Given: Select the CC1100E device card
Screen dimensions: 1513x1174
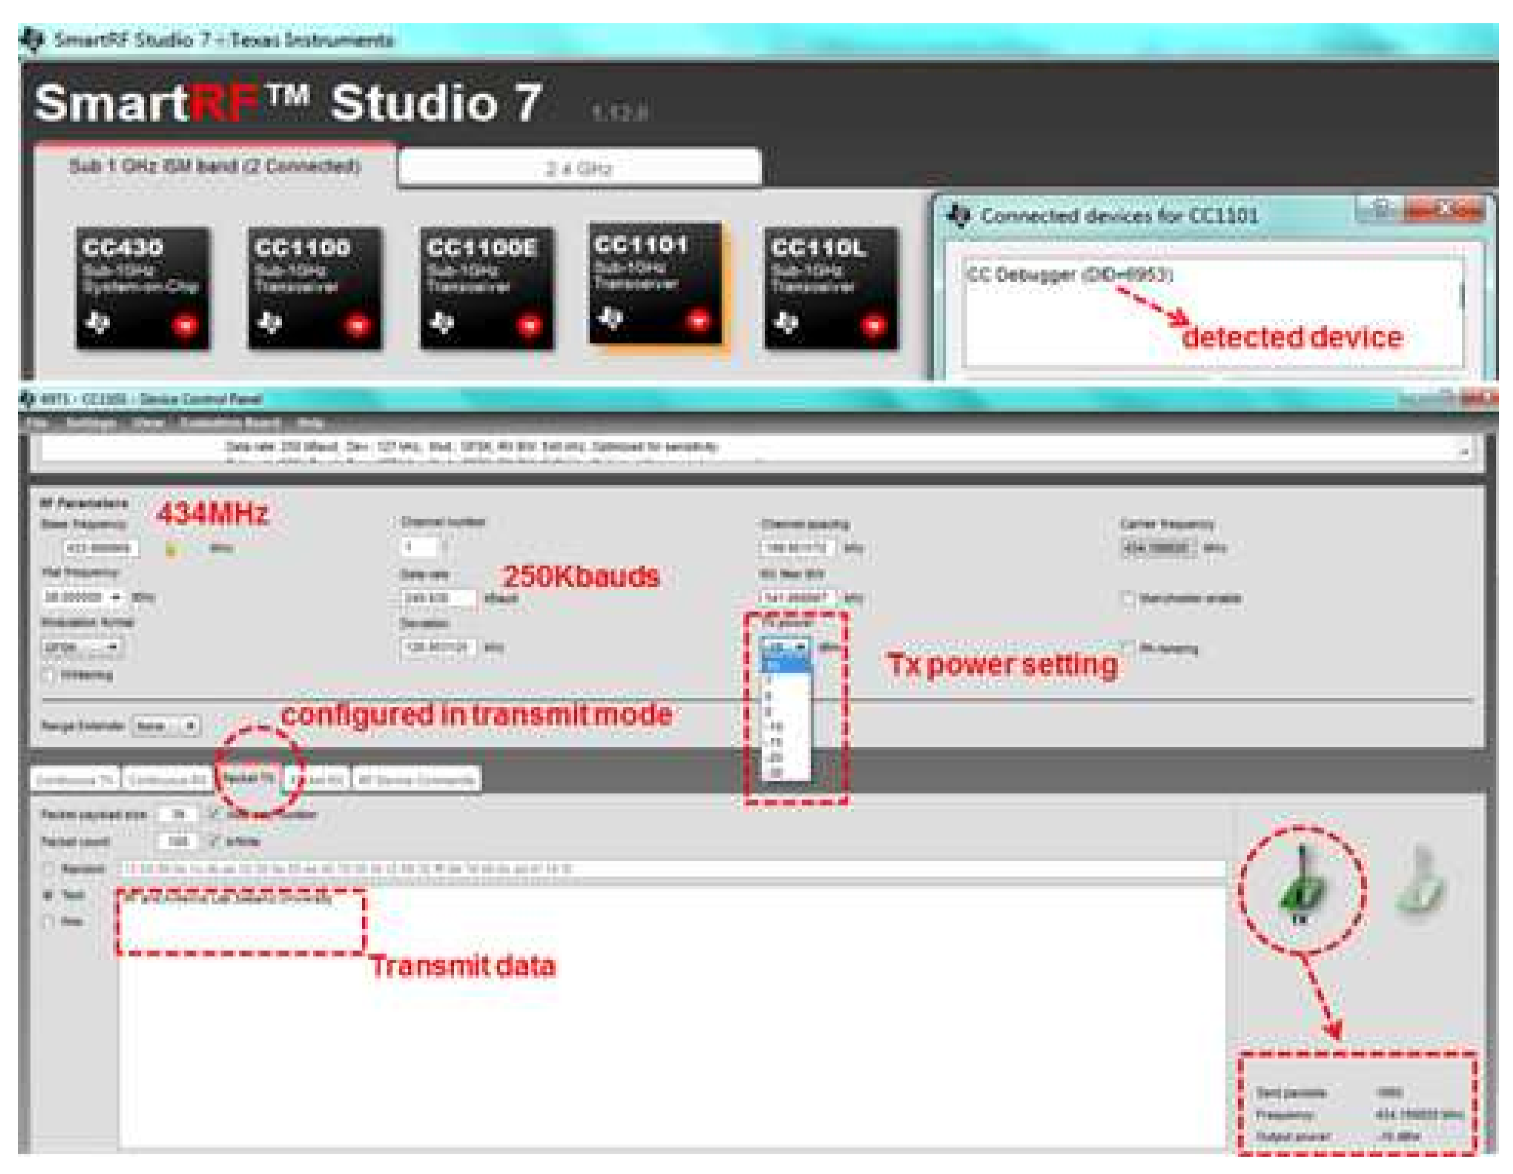Looking at the screenshot, I should click(x=486, y=287).
